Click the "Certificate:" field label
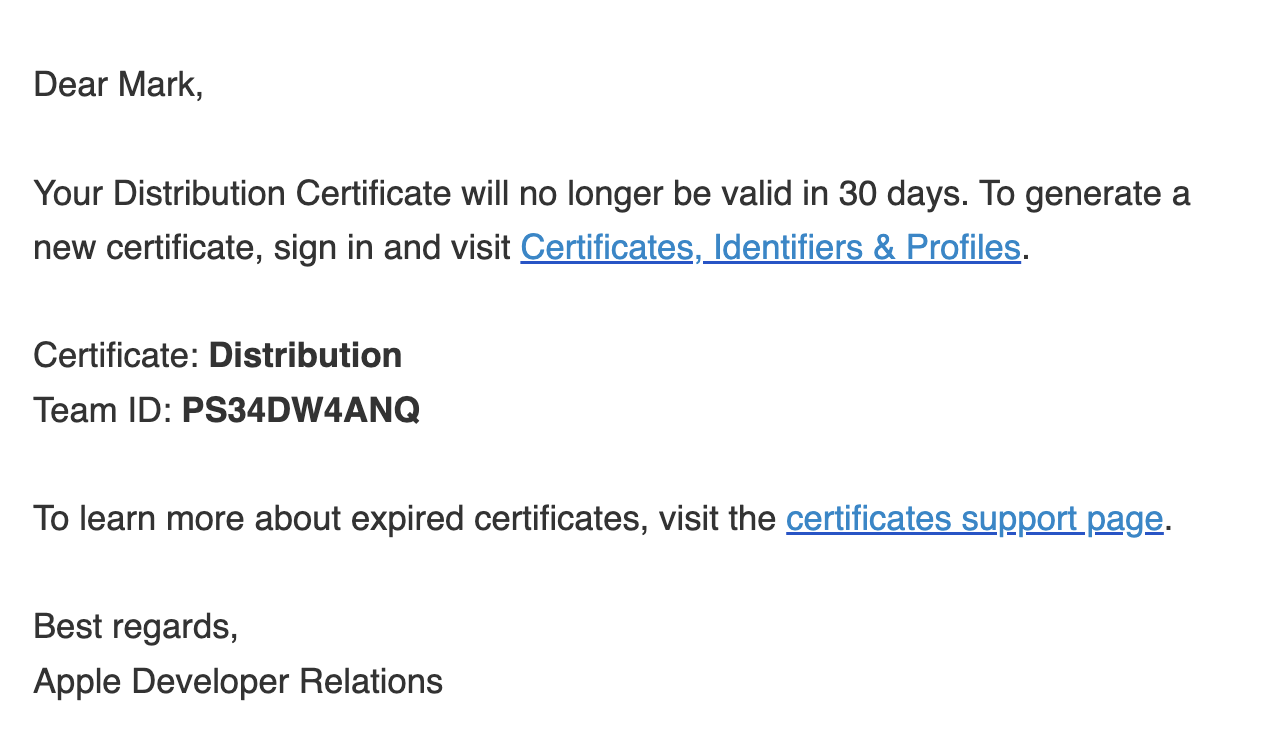This screenshot has width=1286, height=734. [x=116, y=355]
